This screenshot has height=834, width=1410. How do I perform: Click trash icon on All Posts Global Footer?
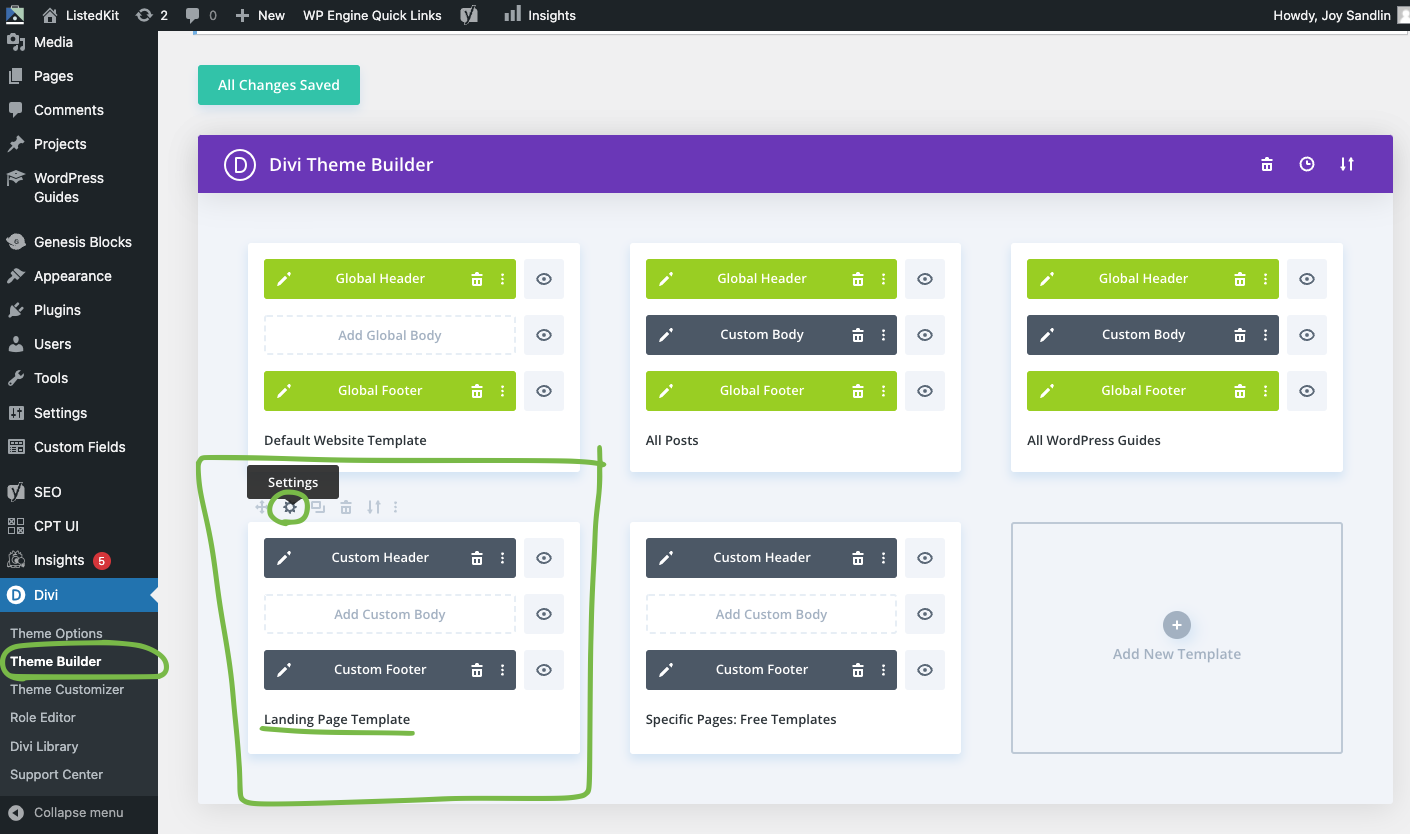[x=858, y=391]
